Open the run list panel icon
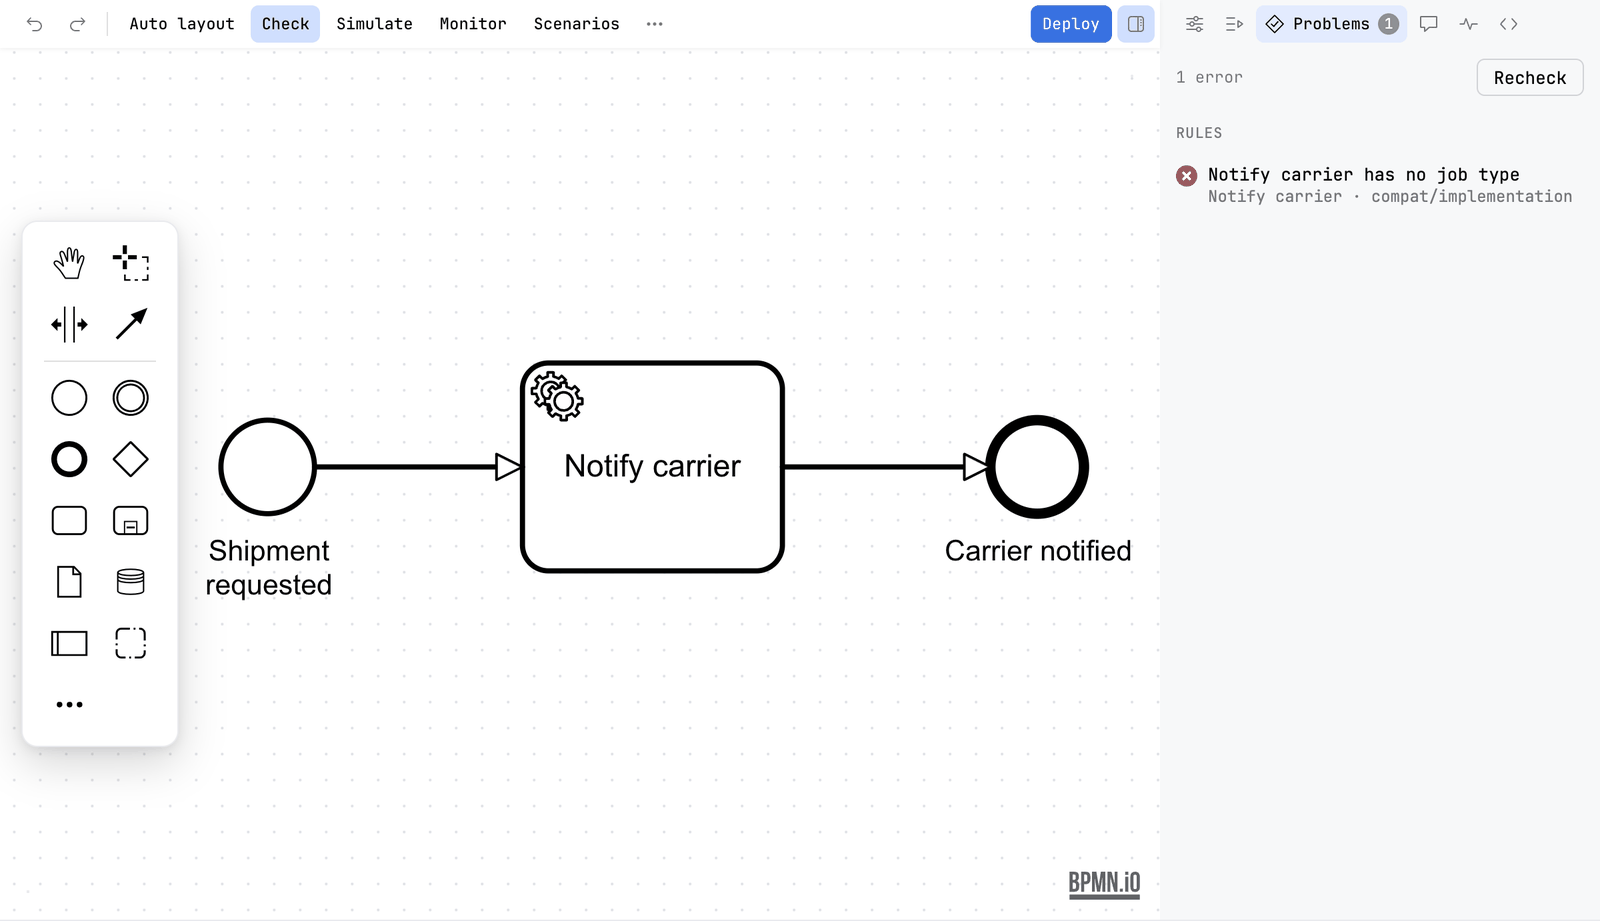 click(1234, 24)
